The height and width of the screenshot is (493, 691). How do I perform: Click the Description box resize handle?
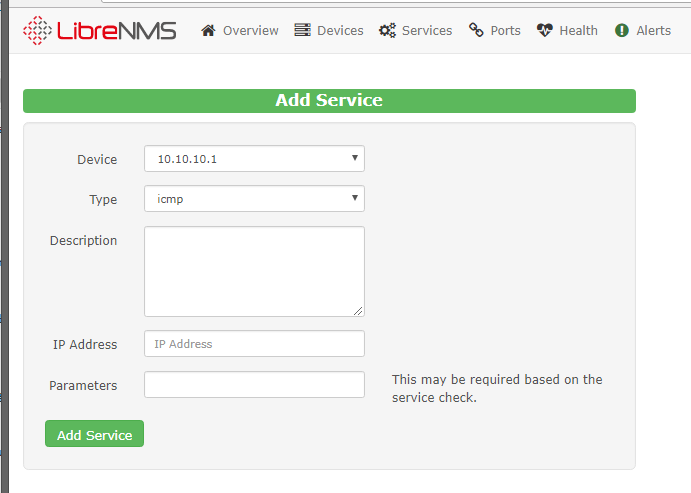pyautogui.click(x=359, y=311)
